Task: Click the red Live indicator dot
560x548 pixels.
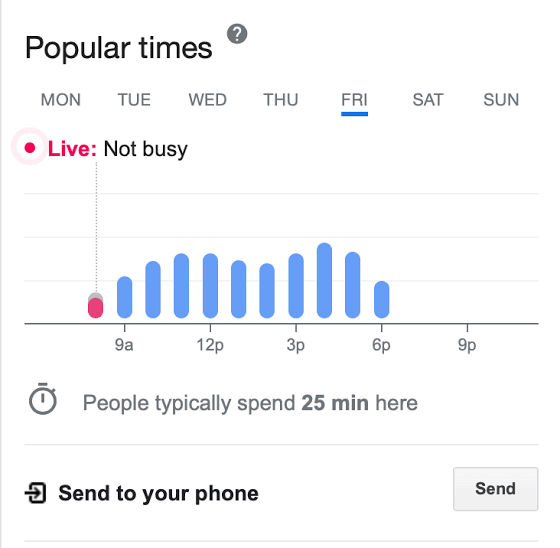Action: 30,148
